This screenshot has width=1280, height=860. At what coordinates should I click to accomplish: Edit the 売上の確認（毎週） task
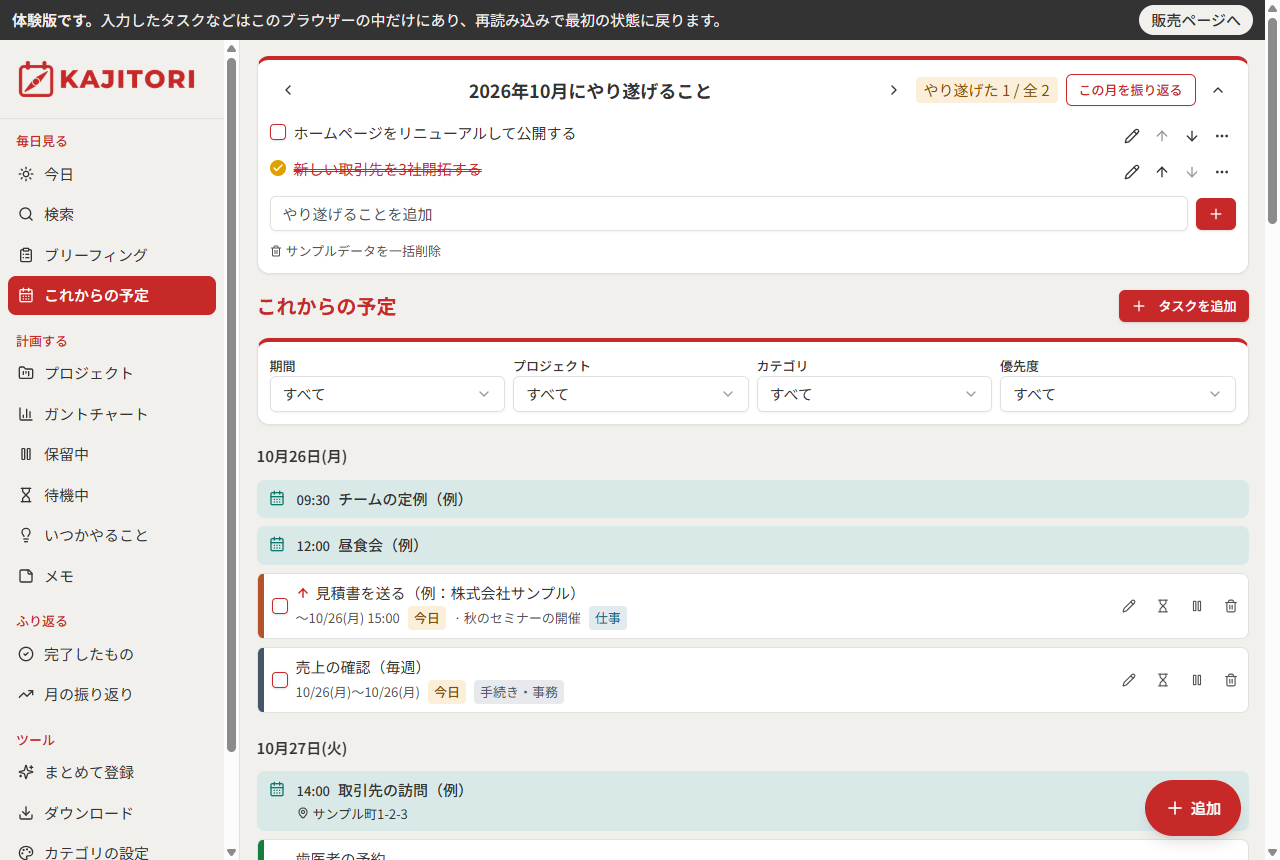(x=1129, y=680)
